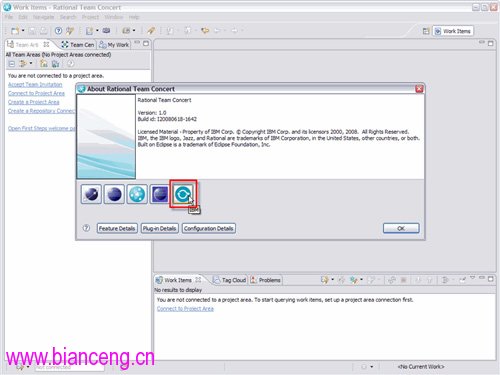Click the New wizard toolbar icon
The width and height of the screenshot is (500, 375).
tap(15, 31)
